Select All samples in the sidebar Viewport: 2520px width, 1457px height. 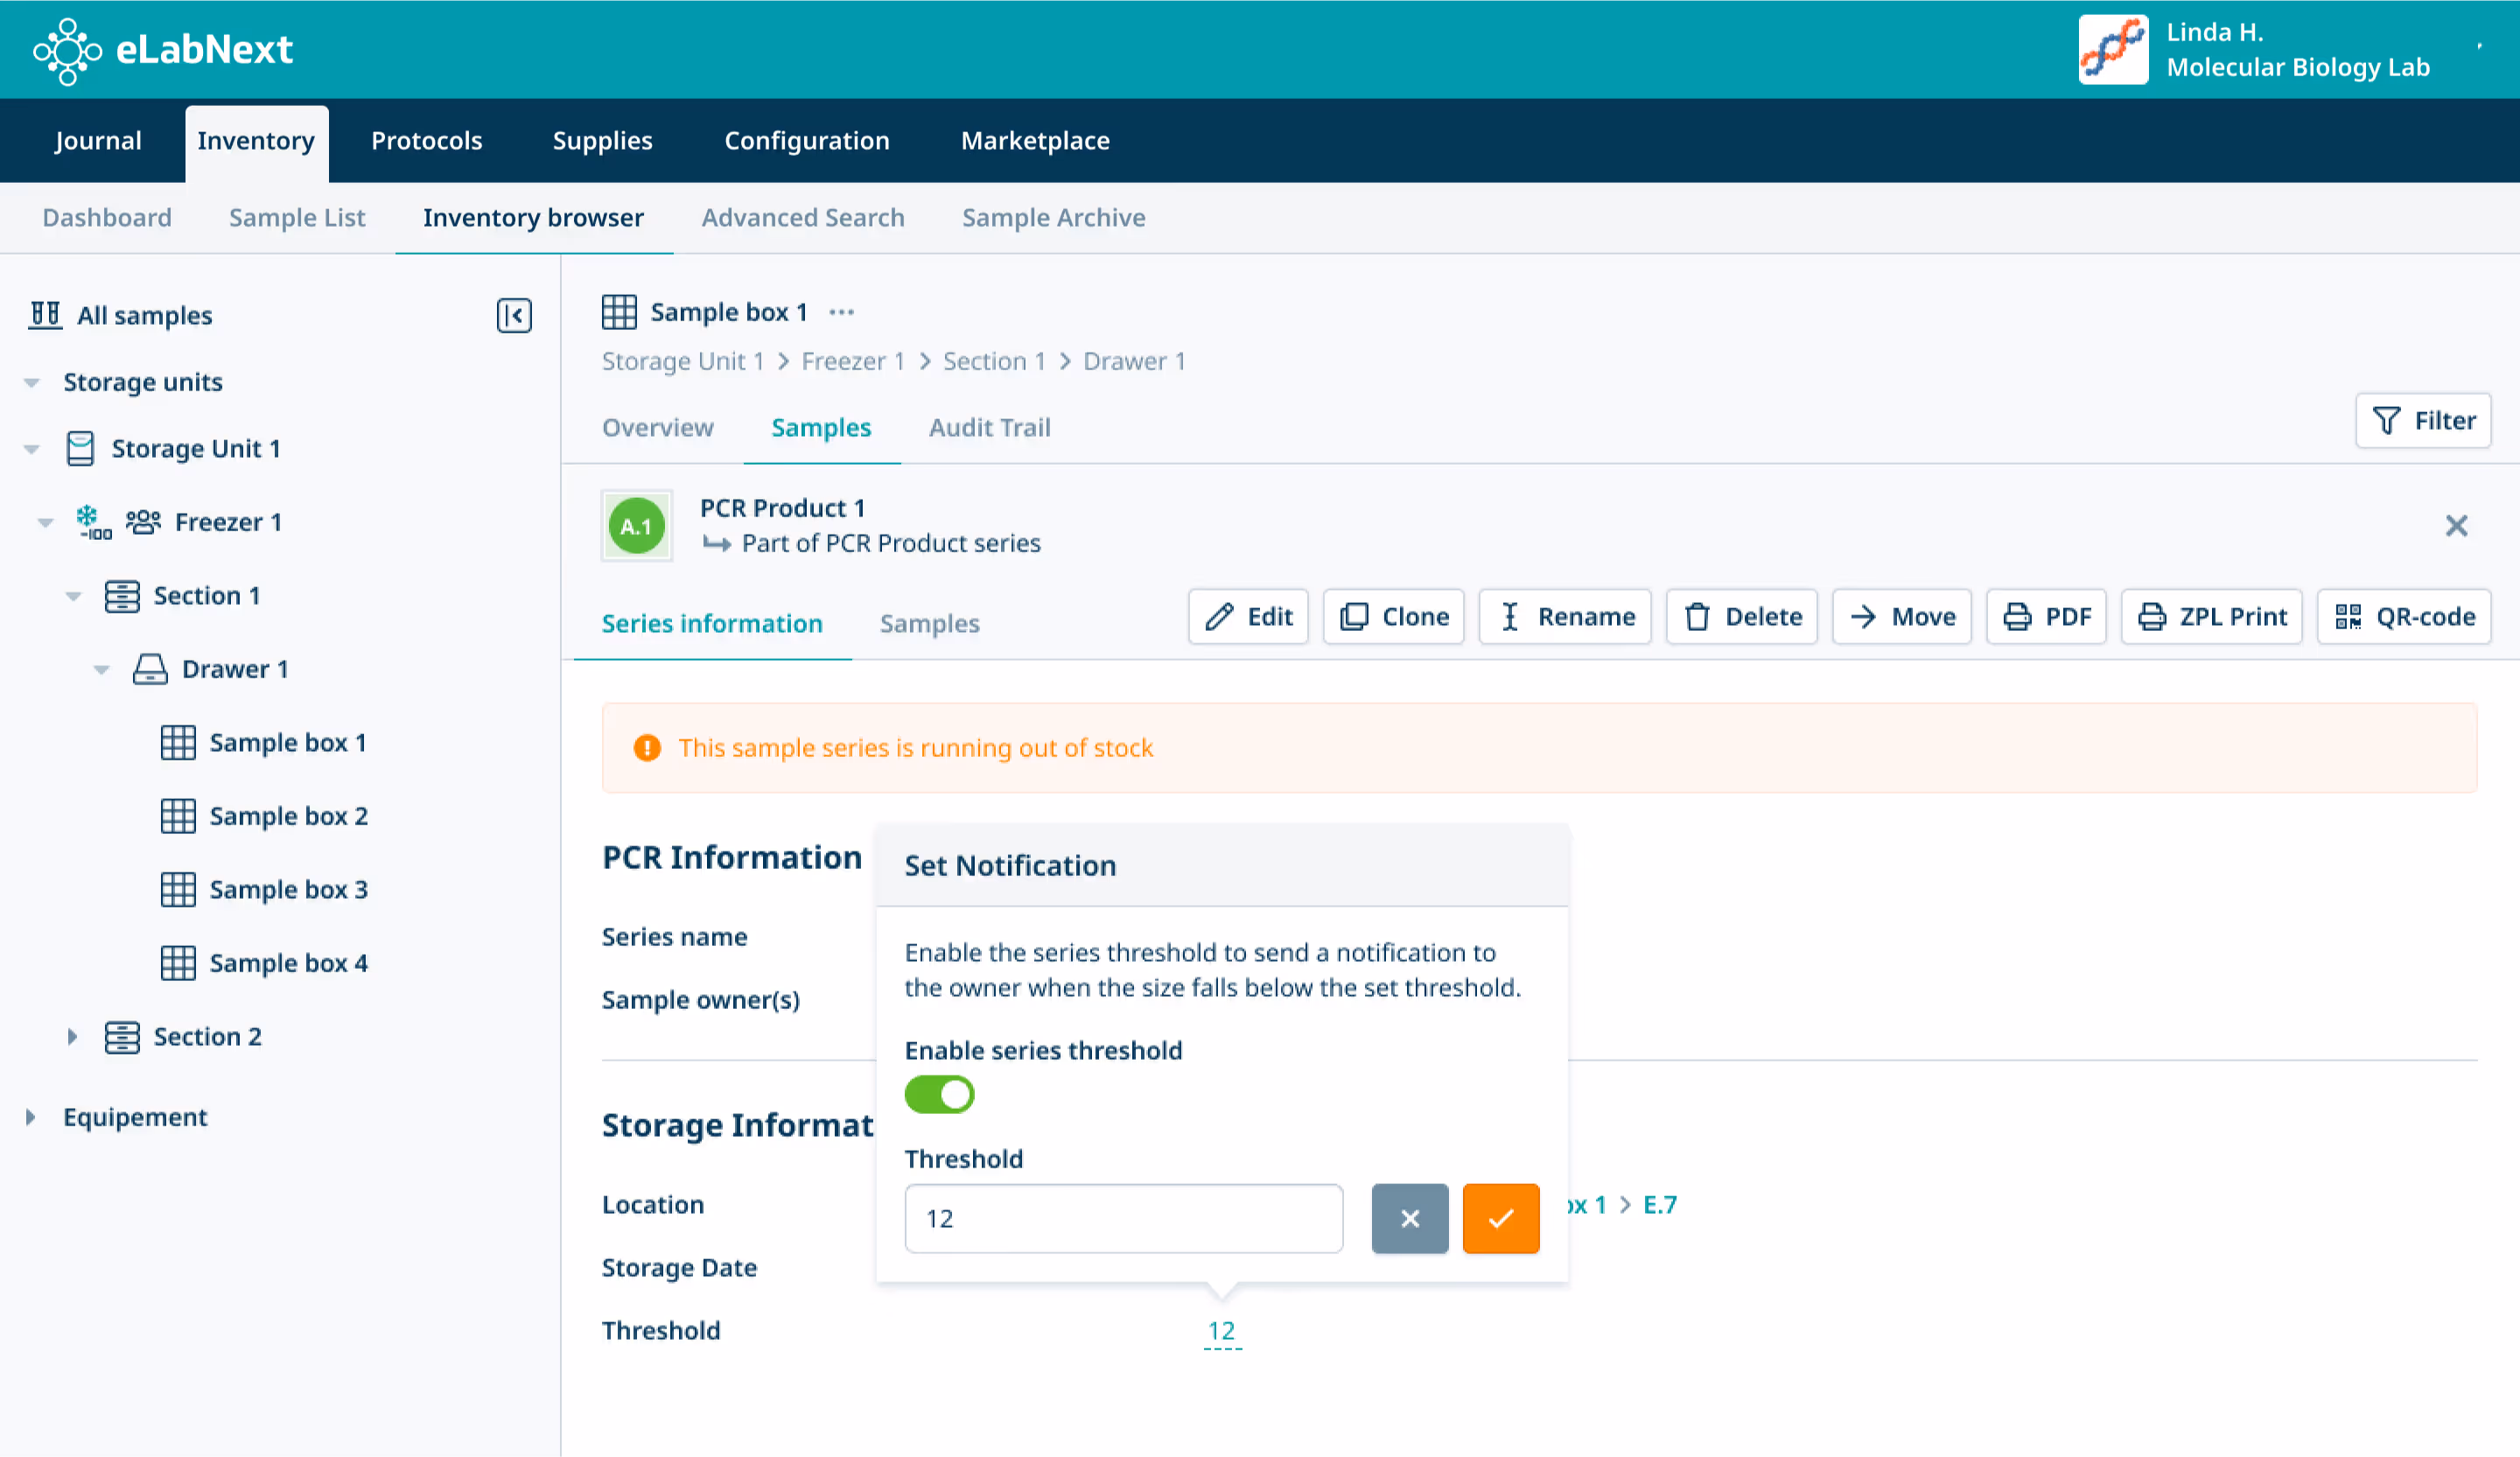145,316
